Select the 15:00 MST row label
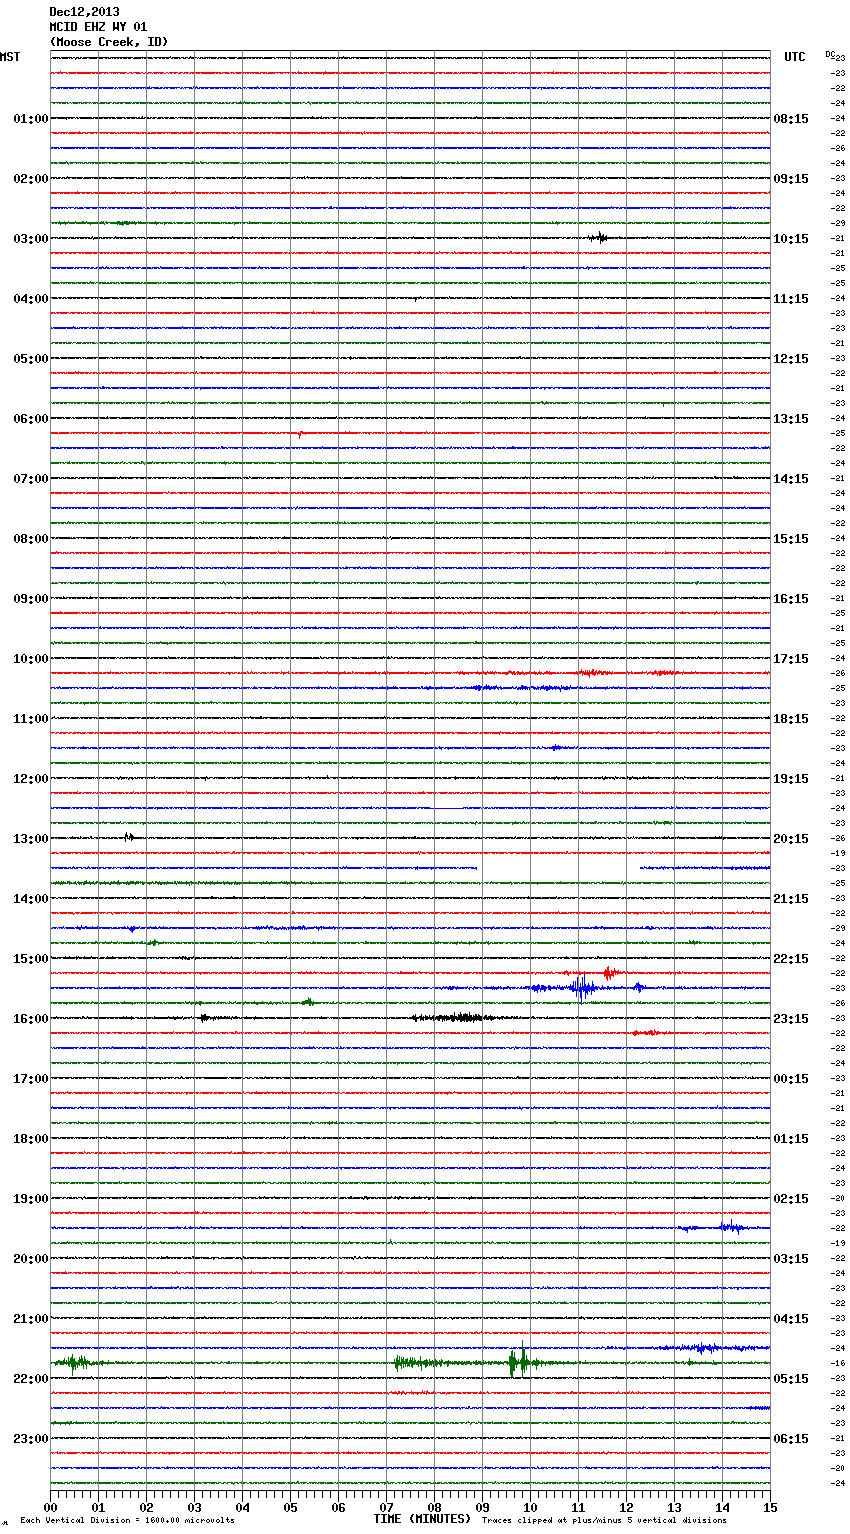 tap(31, 959)
